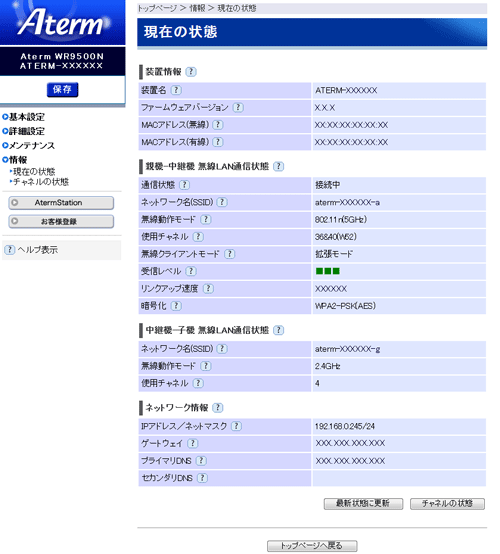Click 接続中 status value
The height and width of the screenshot is (554, 500).
click(x=328, y=185)
